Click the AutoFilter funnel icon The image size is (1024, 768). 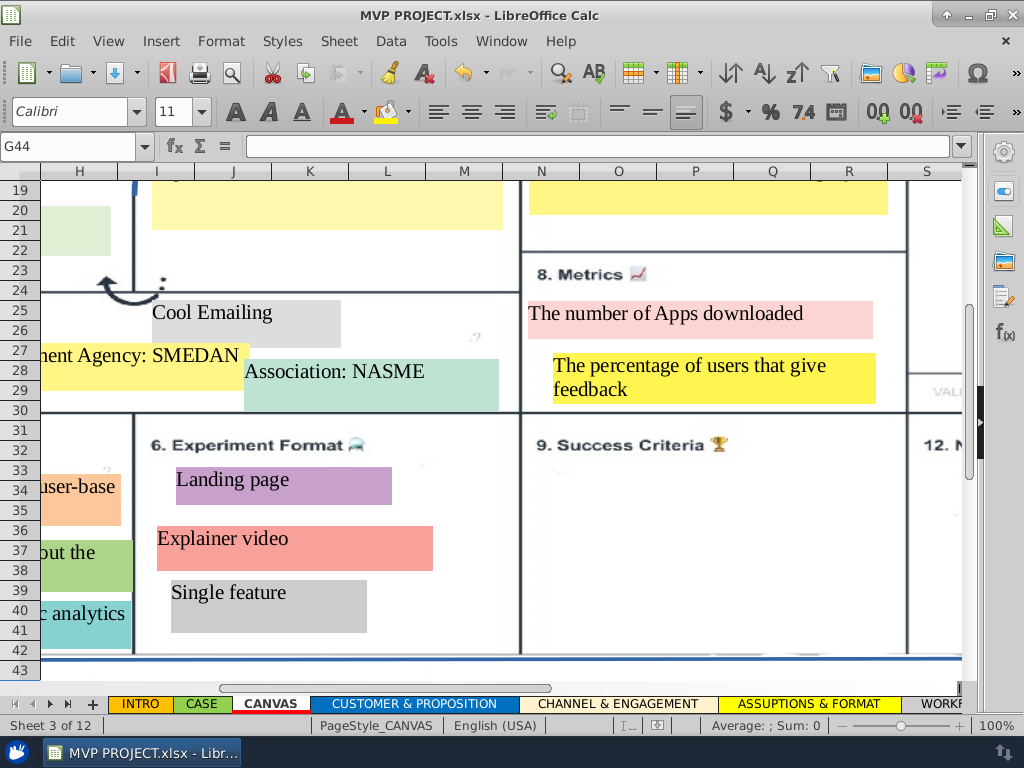829,73
